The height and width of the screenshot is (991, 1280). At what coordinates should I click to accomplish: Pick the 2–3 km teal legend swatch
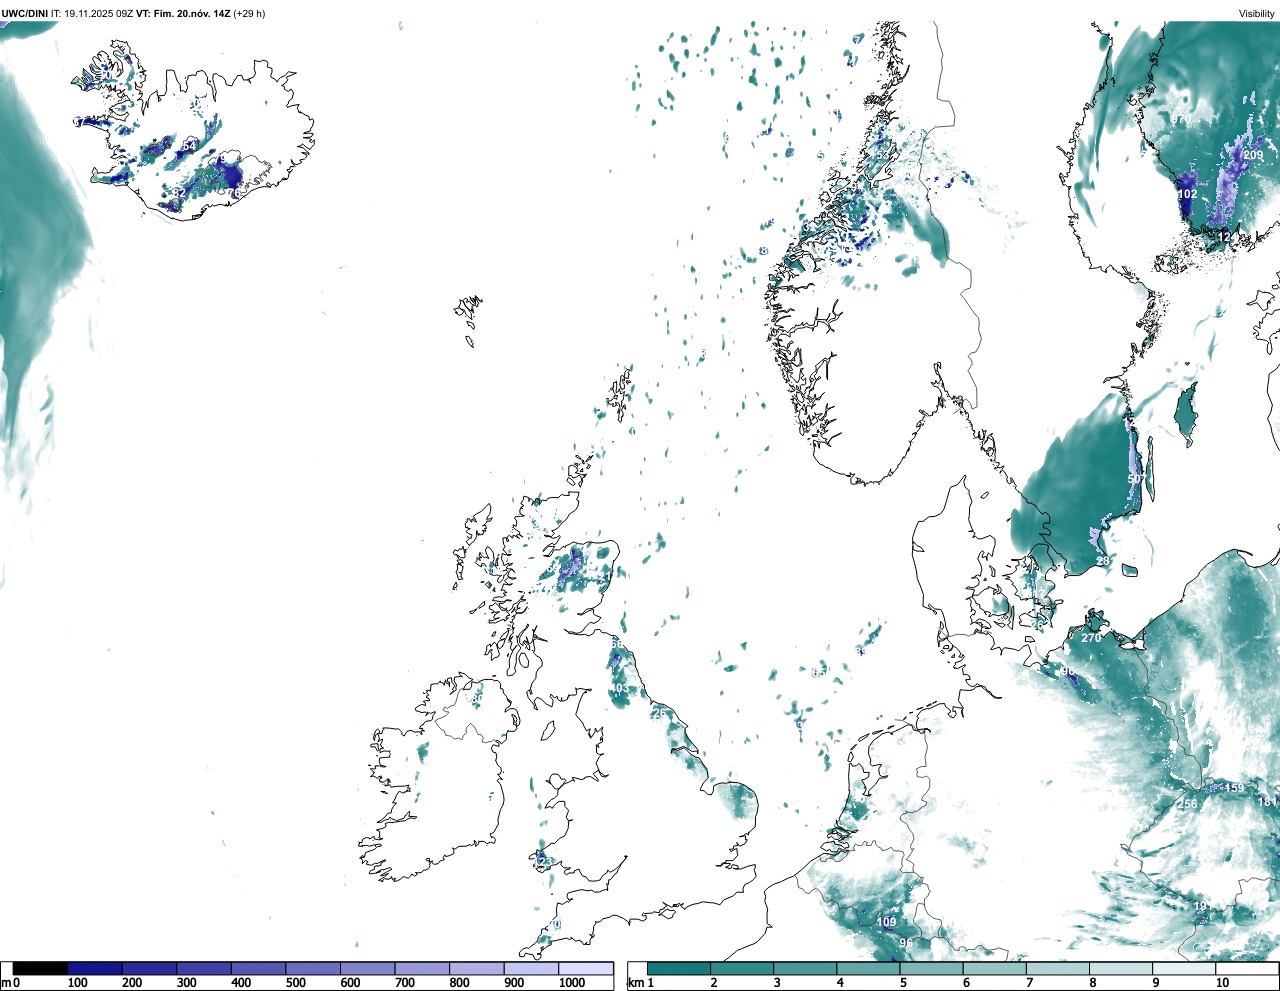click(742, 968)
